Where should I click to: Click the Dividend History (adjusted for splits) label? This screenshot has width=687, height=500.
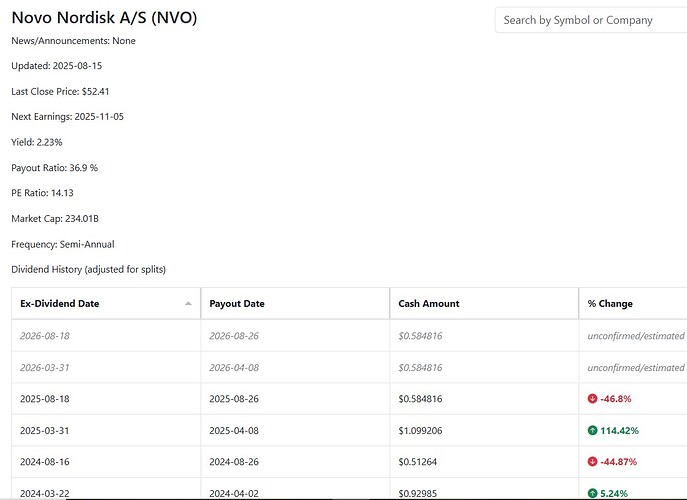(x=89, y=270)
